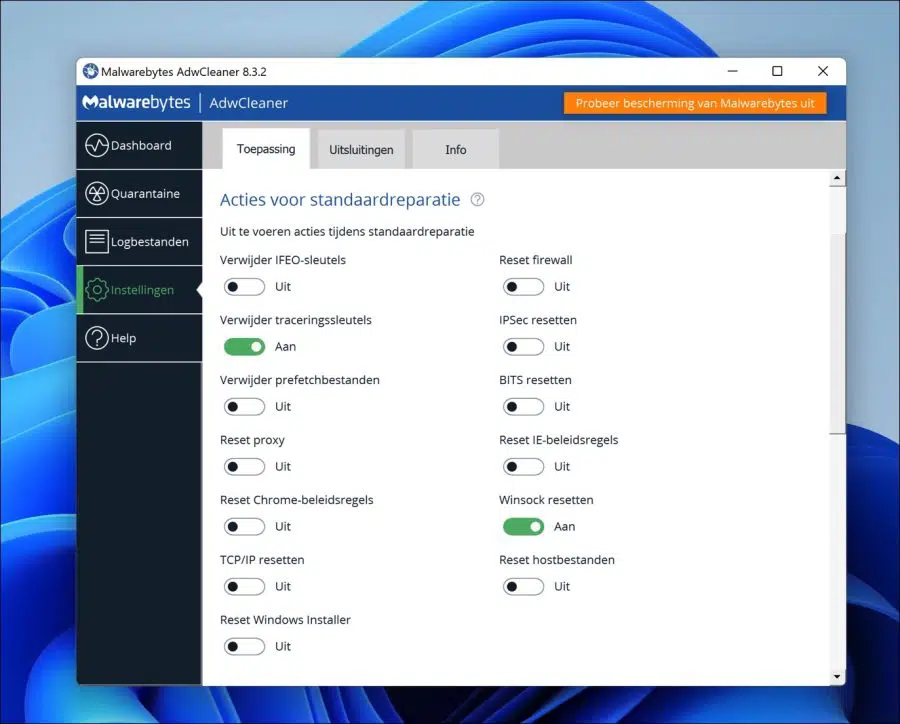Click the AdwCleaner app icon in title bar
The image size is (900, 724).
click(90, 71)
